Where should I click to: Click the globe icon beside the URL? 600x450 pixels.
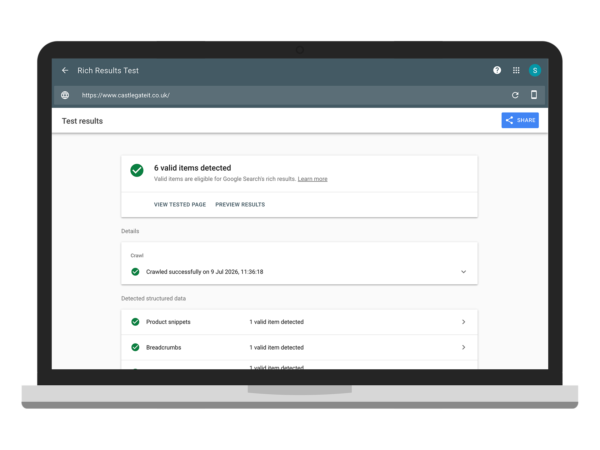click(65, 95)
